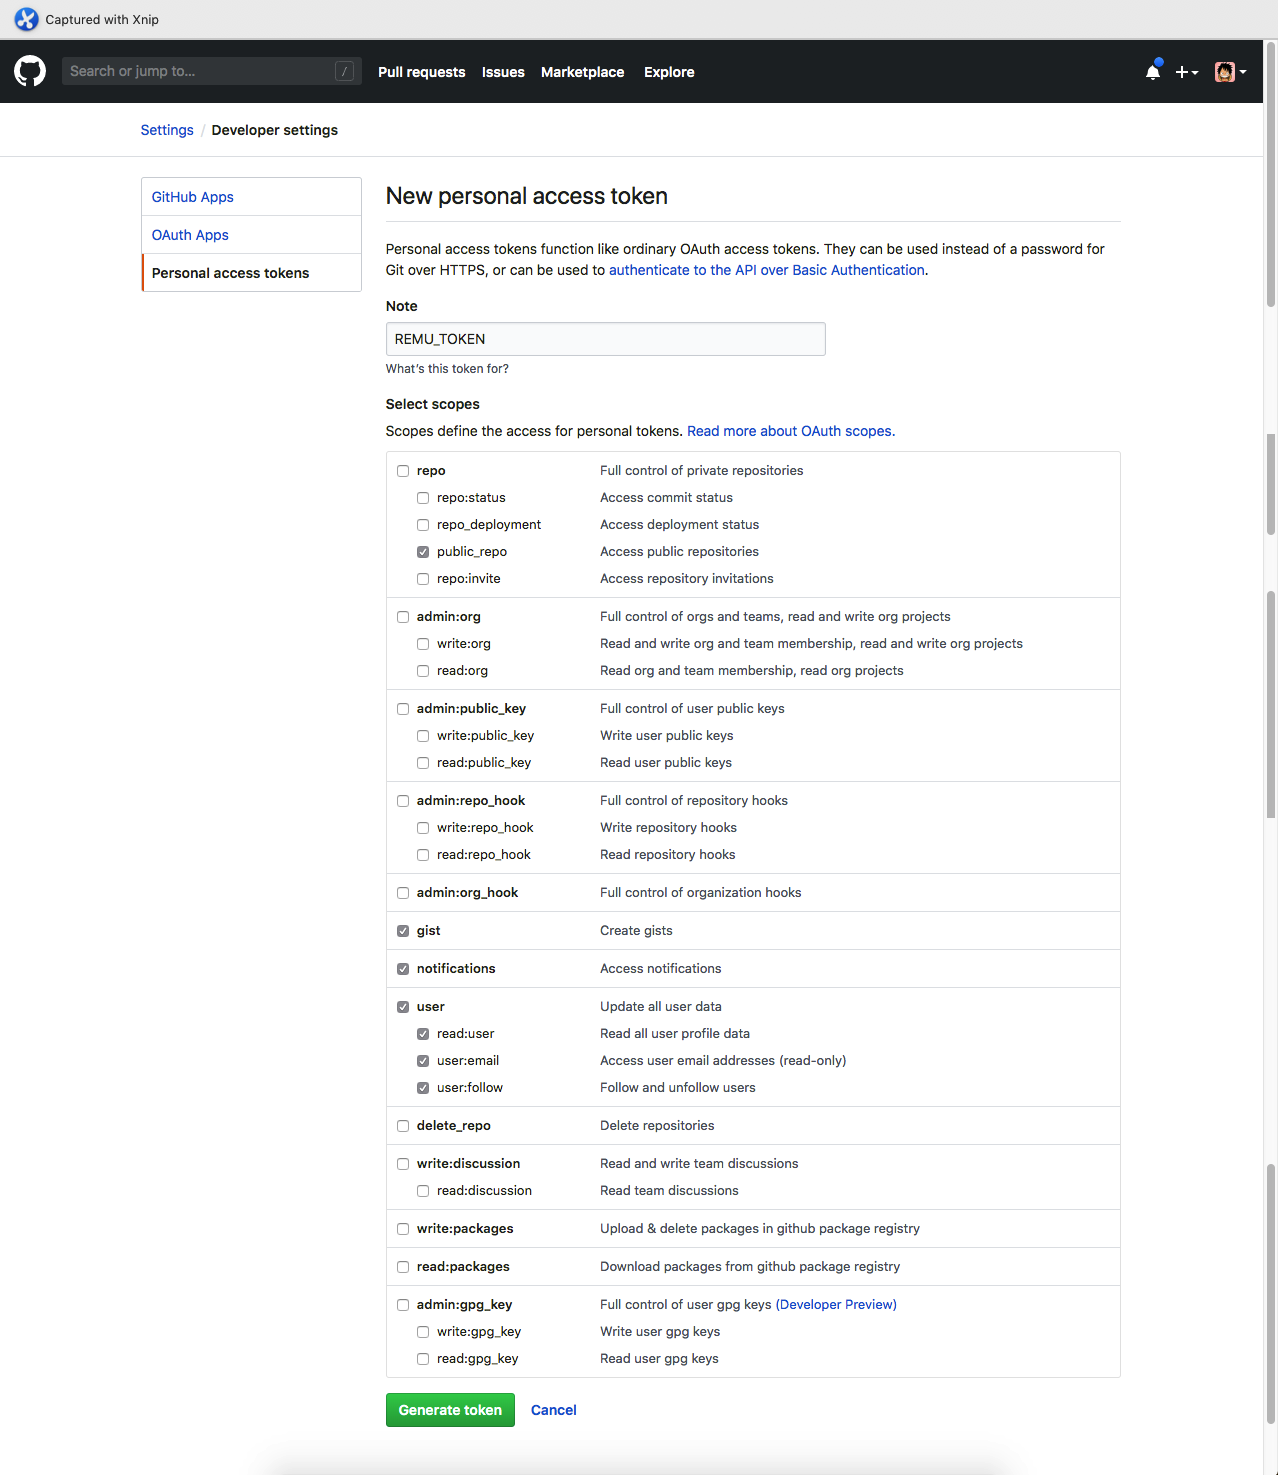Check the write:repo_hook scope
1278x1475 pixels.
tap(423, 828)
